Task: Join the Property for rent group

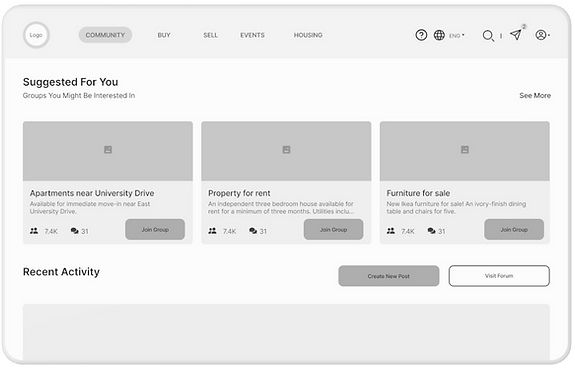Action: tap(333, 230)
